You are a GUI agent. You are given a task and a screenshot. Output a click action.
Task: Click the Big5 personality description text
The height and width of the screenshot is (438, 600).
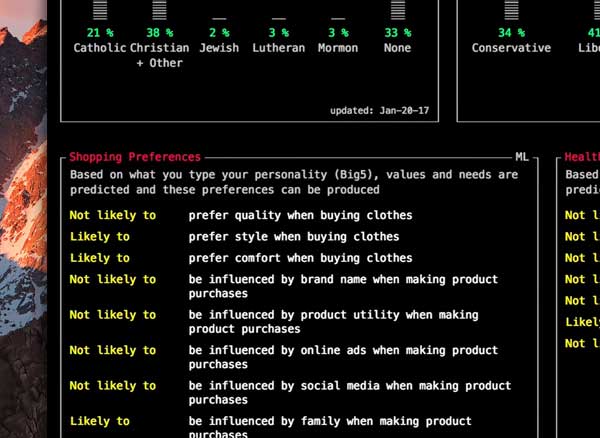[x=294, y=182]
